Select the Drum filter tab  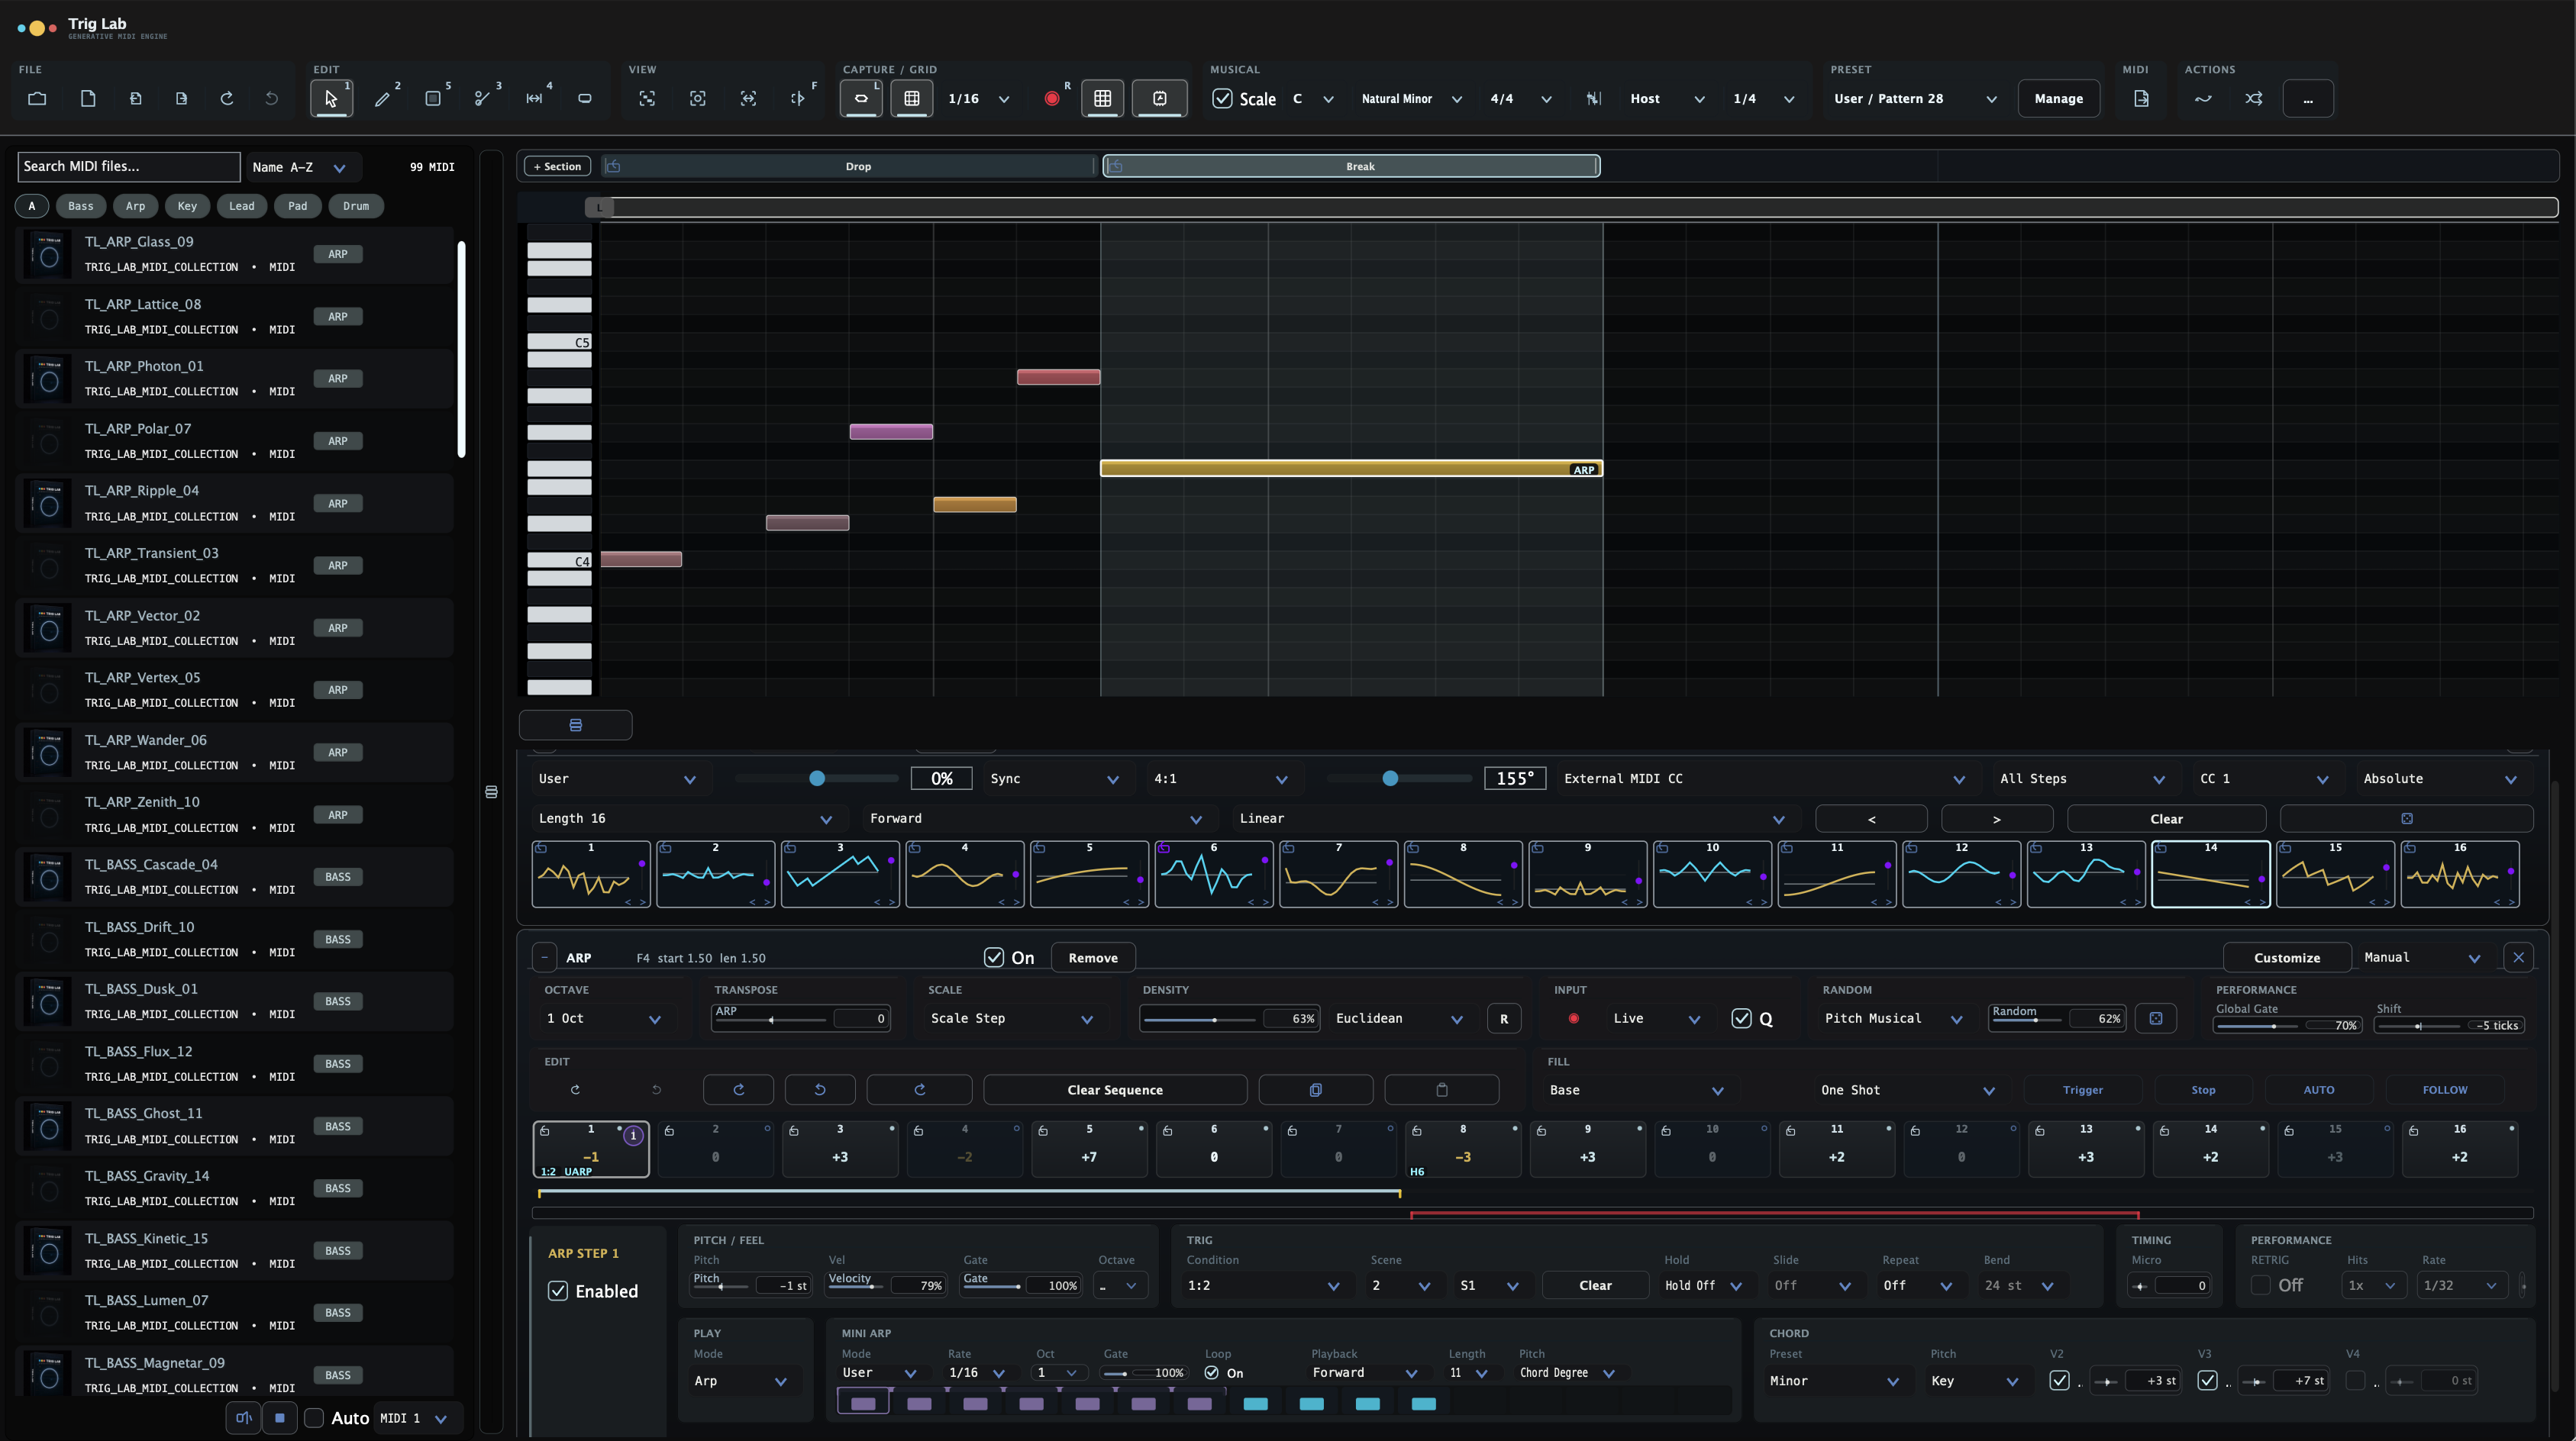tap(356, 206)
